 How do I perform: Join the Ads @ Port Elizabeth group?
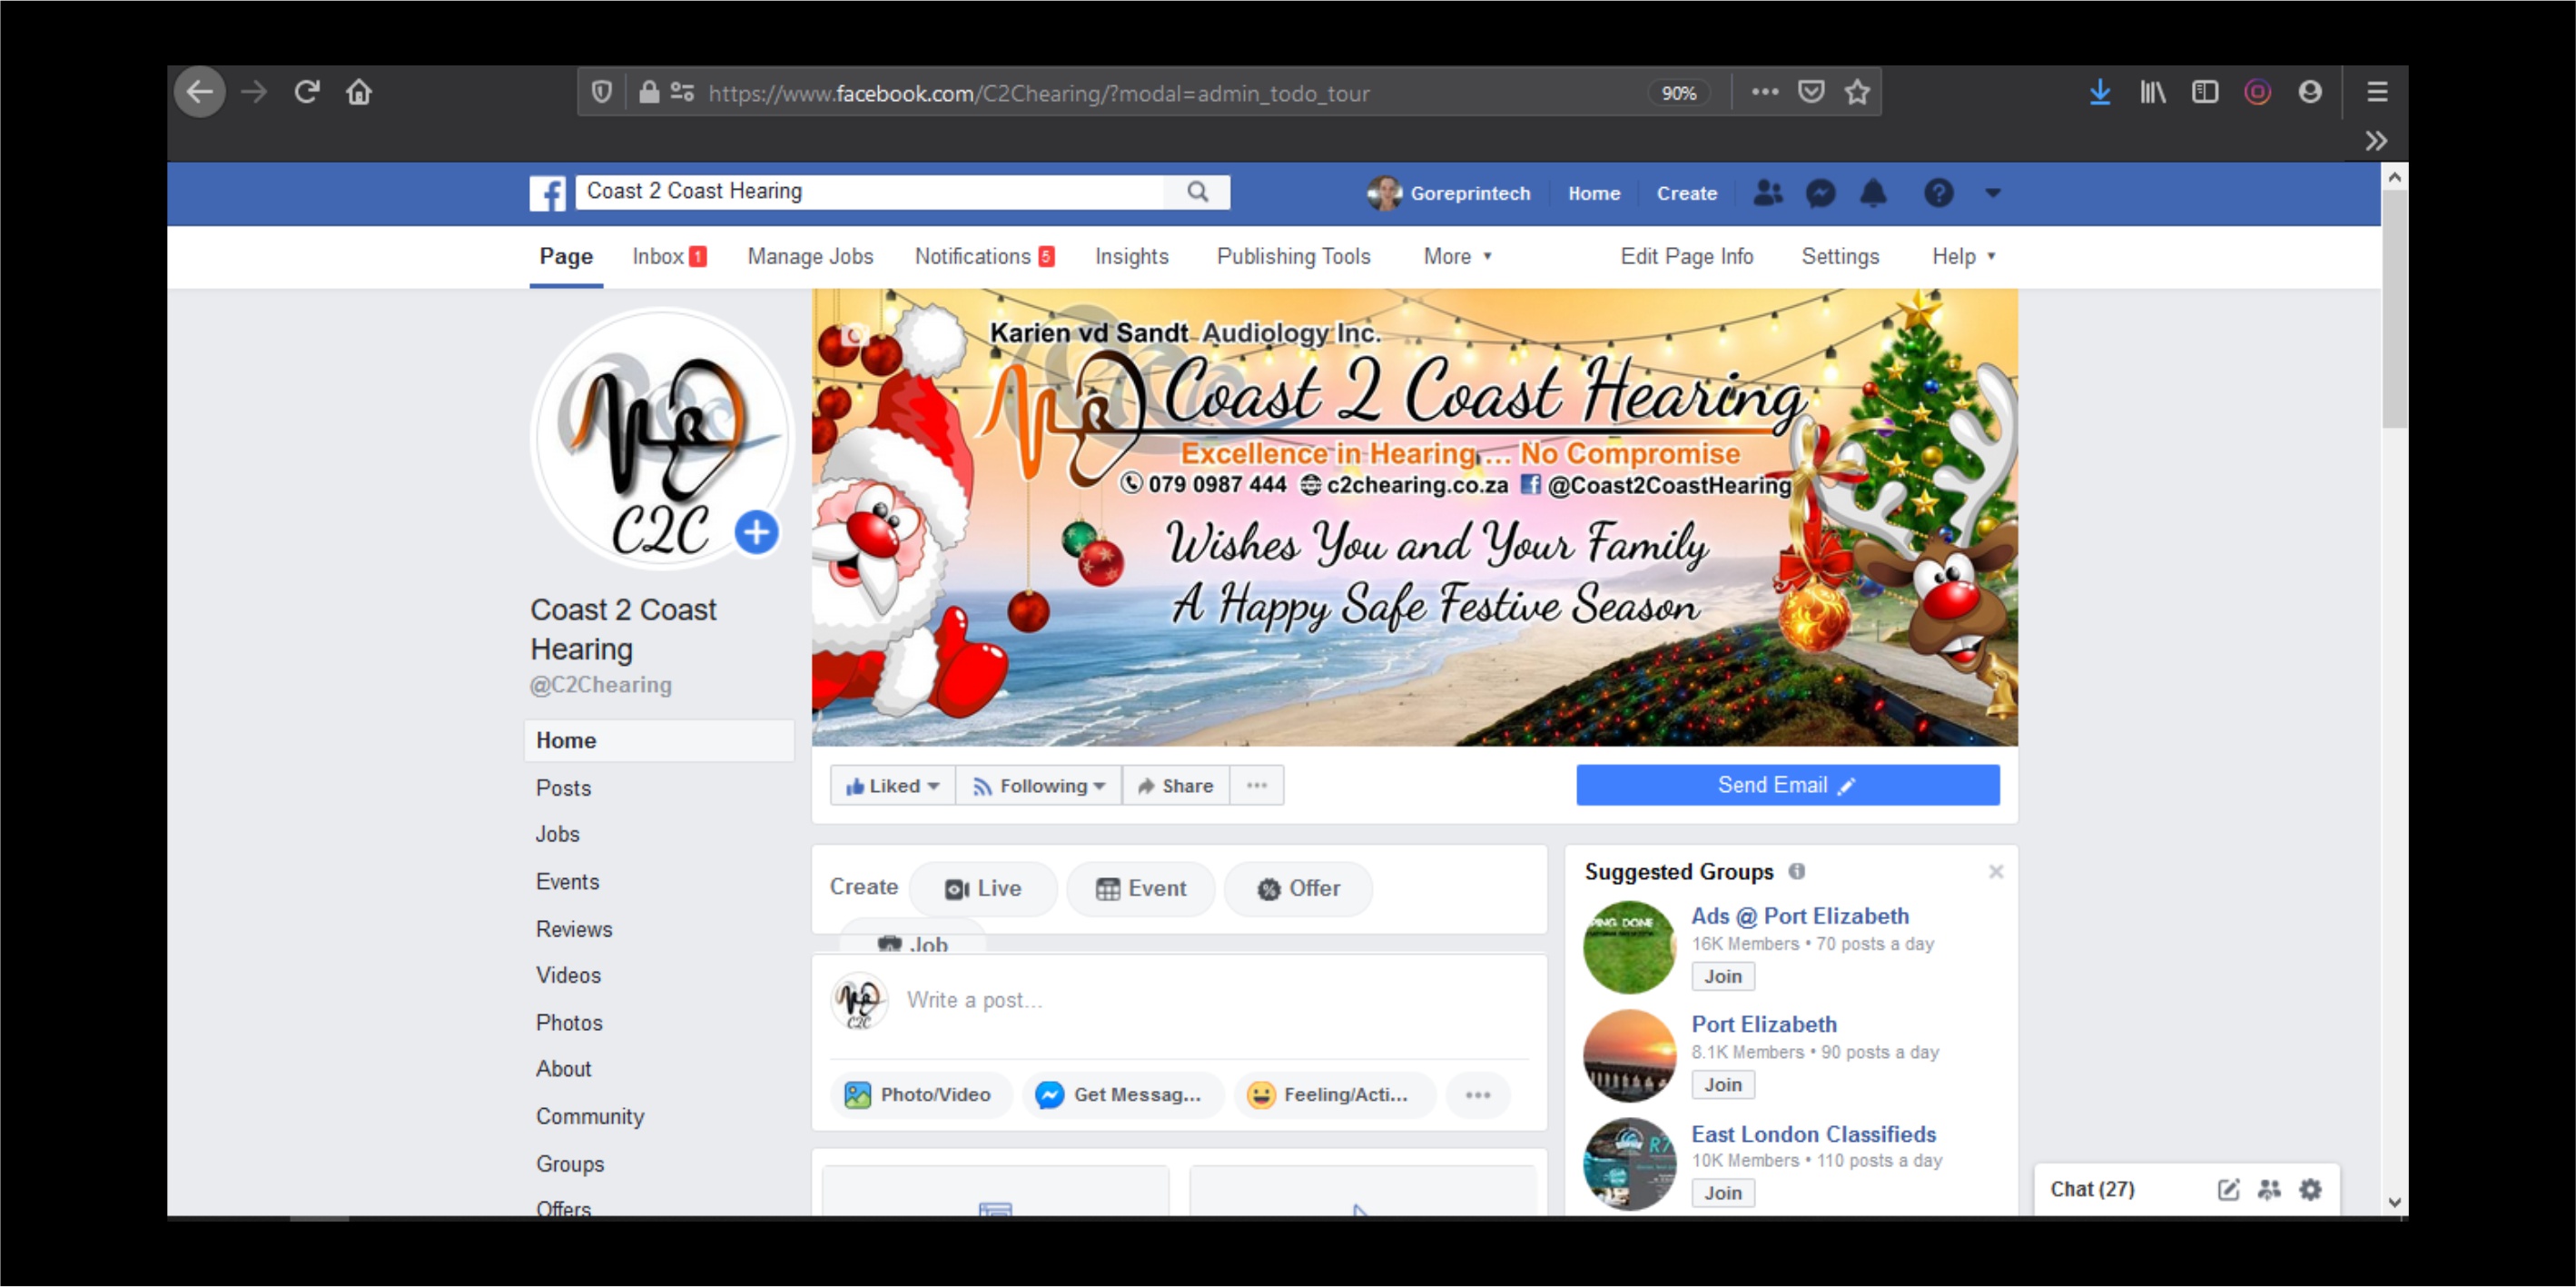[x=1722, y=977]
